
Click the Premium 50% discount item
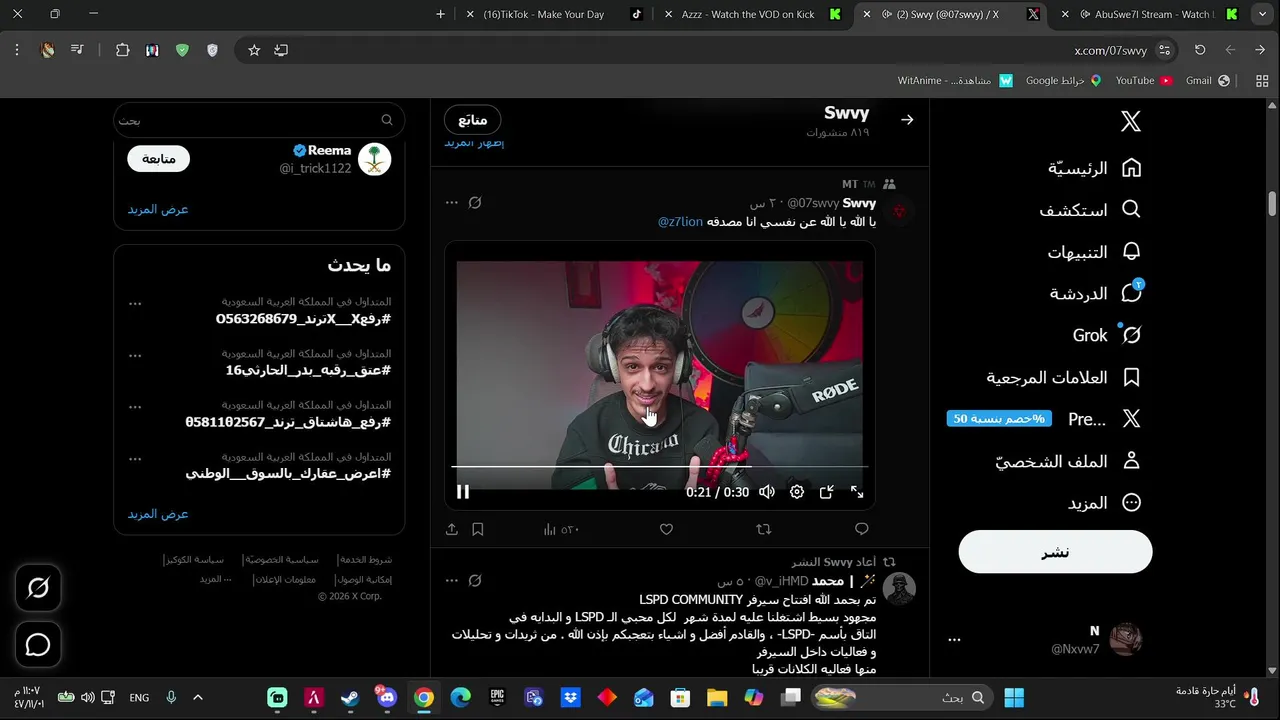(1045, 419)
